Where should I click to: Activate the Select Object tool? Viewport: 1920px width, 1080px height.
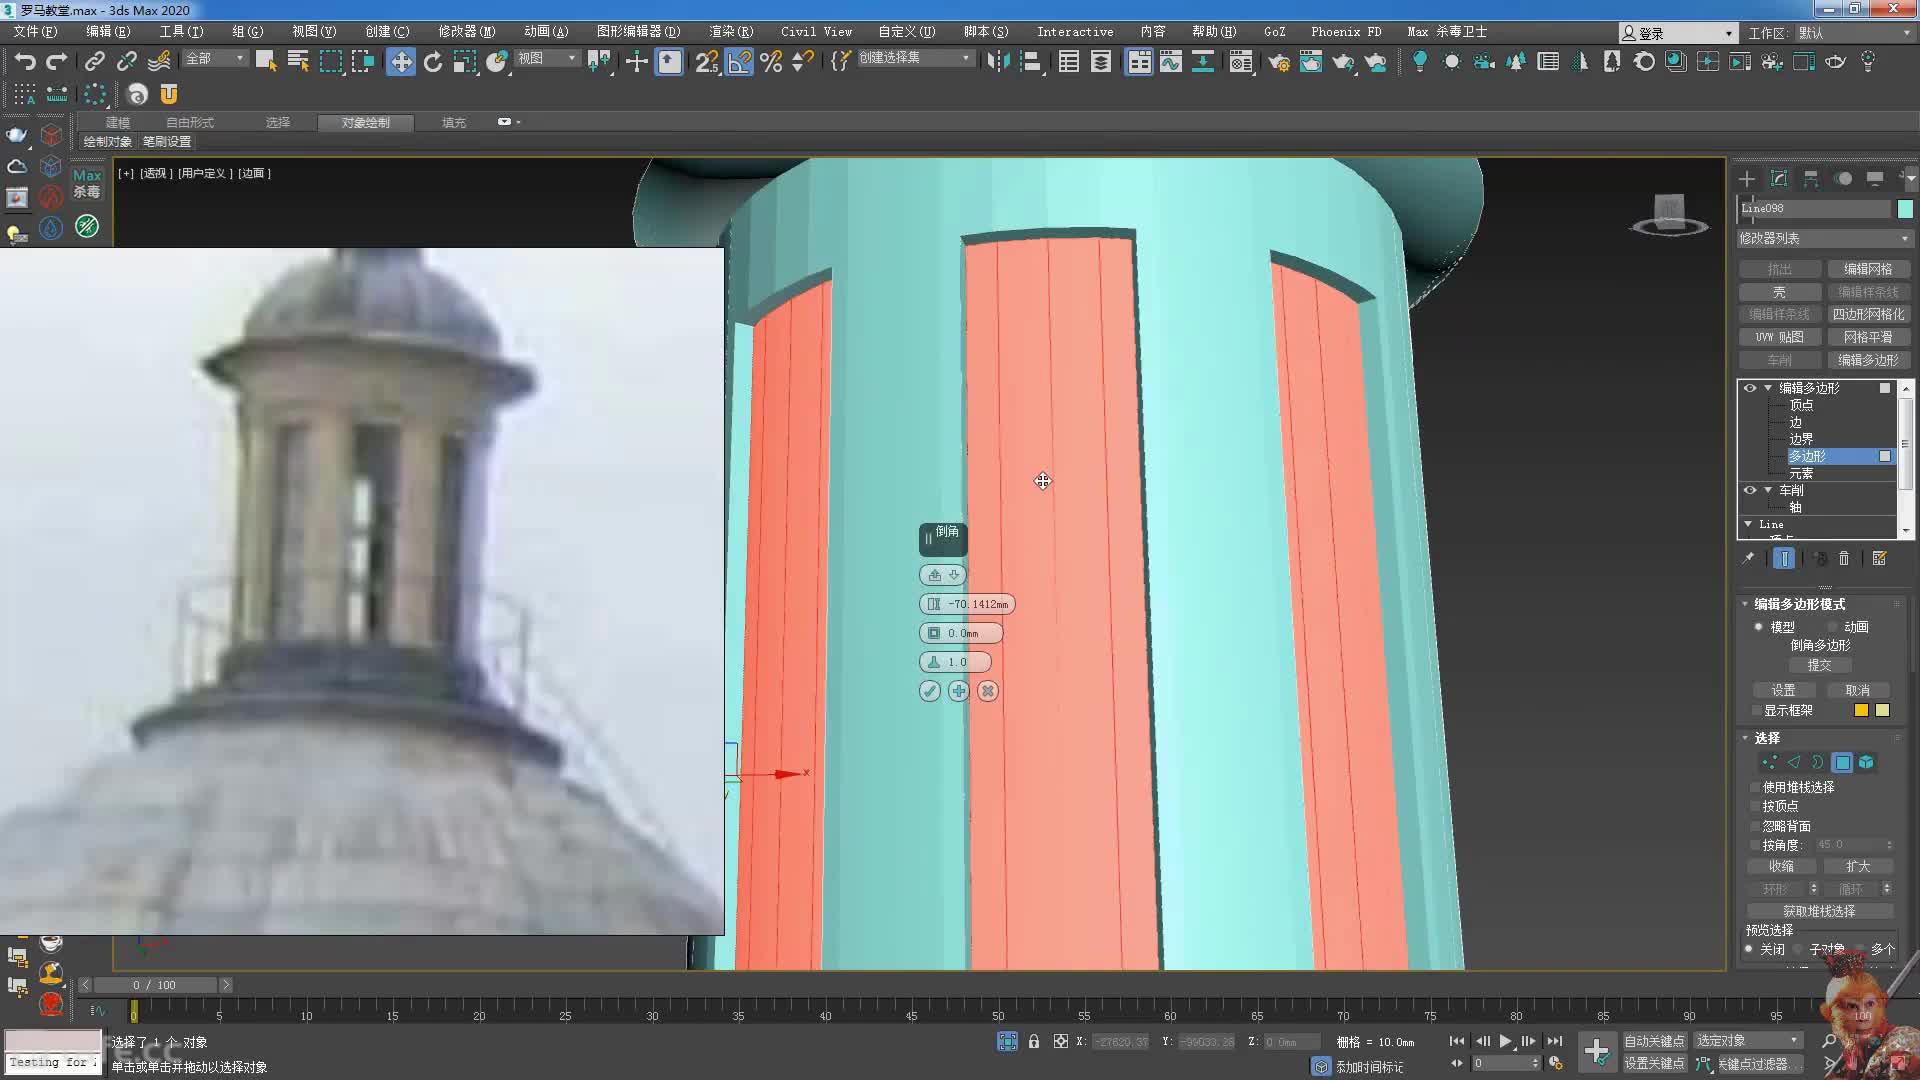tap(266, 61)
